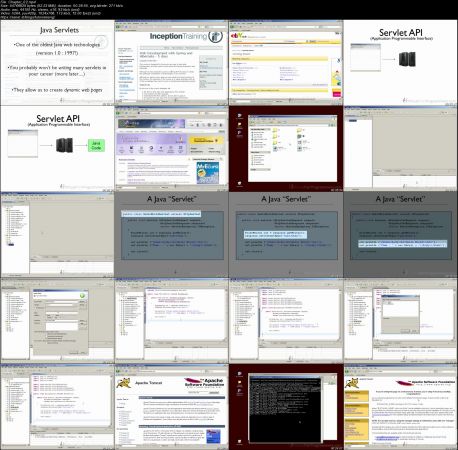Image resolution: width=458 pixels, height=450 pixels.
Task: Open the "Java Servlets" bullet-point slide thumbnail
Action: click(x=57, y=63)
